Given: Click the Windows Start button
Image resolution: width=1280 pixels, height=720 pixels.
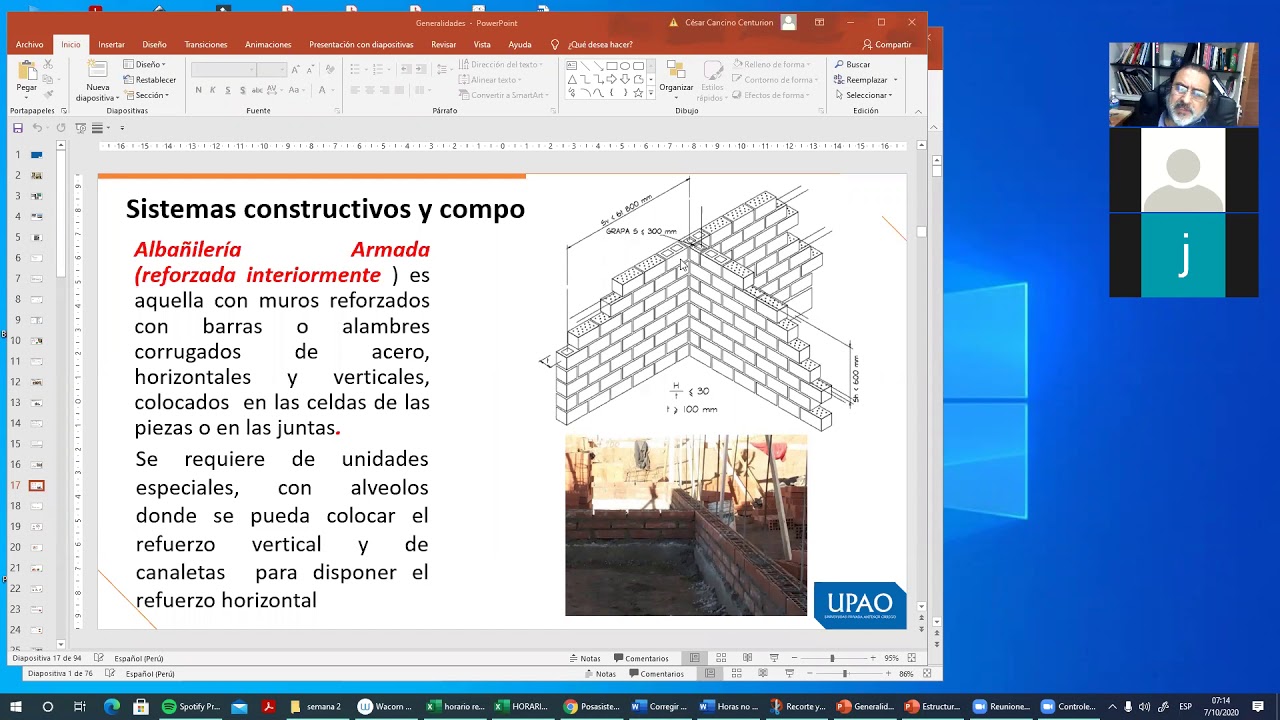Looking at the screenshot, I should tap(15, 707).
